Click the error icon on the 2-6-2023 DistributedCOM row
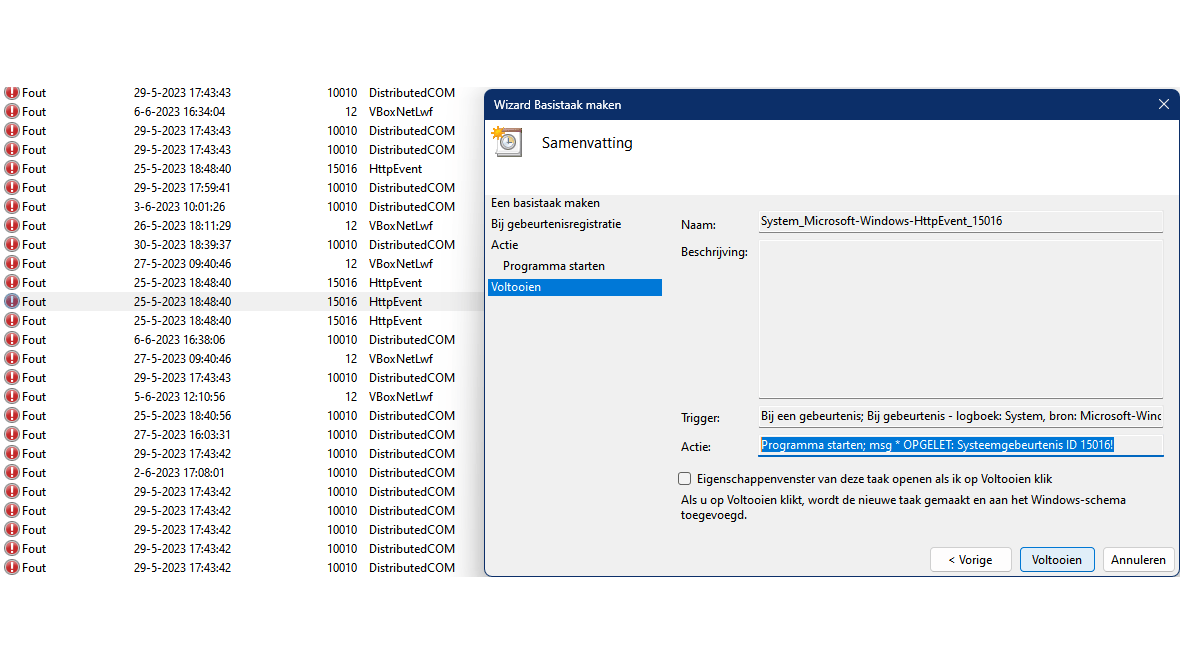 coord(12,472)
